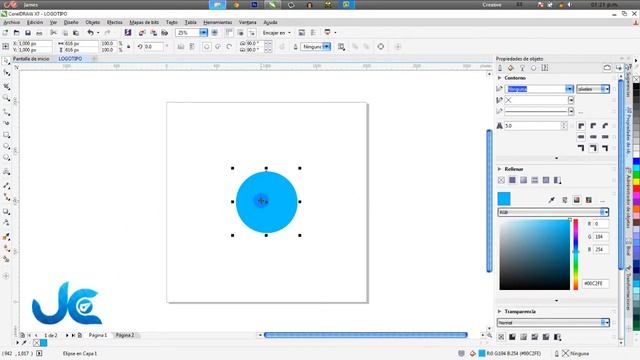
Task: Select the Color Eyedropper tool in toolbox
Action: [x=6, y=237]
